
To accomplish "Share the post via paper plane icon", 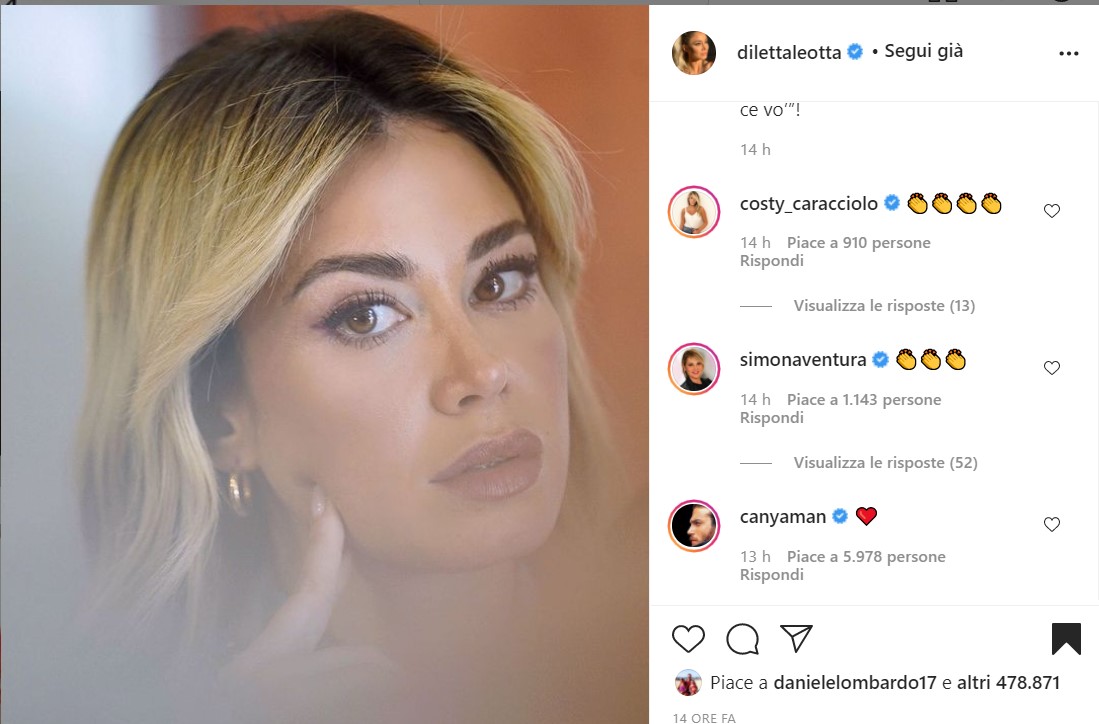I will click(796, 638).
